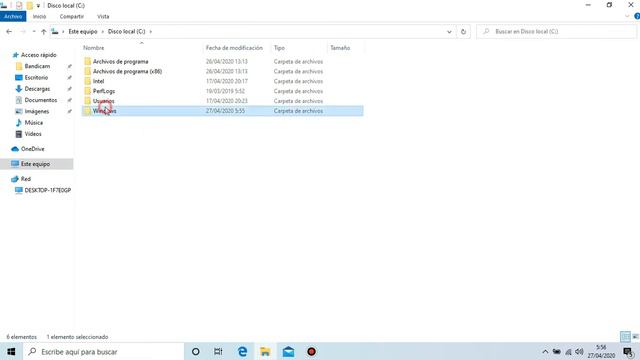Open DESKTOP-1F7E0GP network computer

pos(47,190)
